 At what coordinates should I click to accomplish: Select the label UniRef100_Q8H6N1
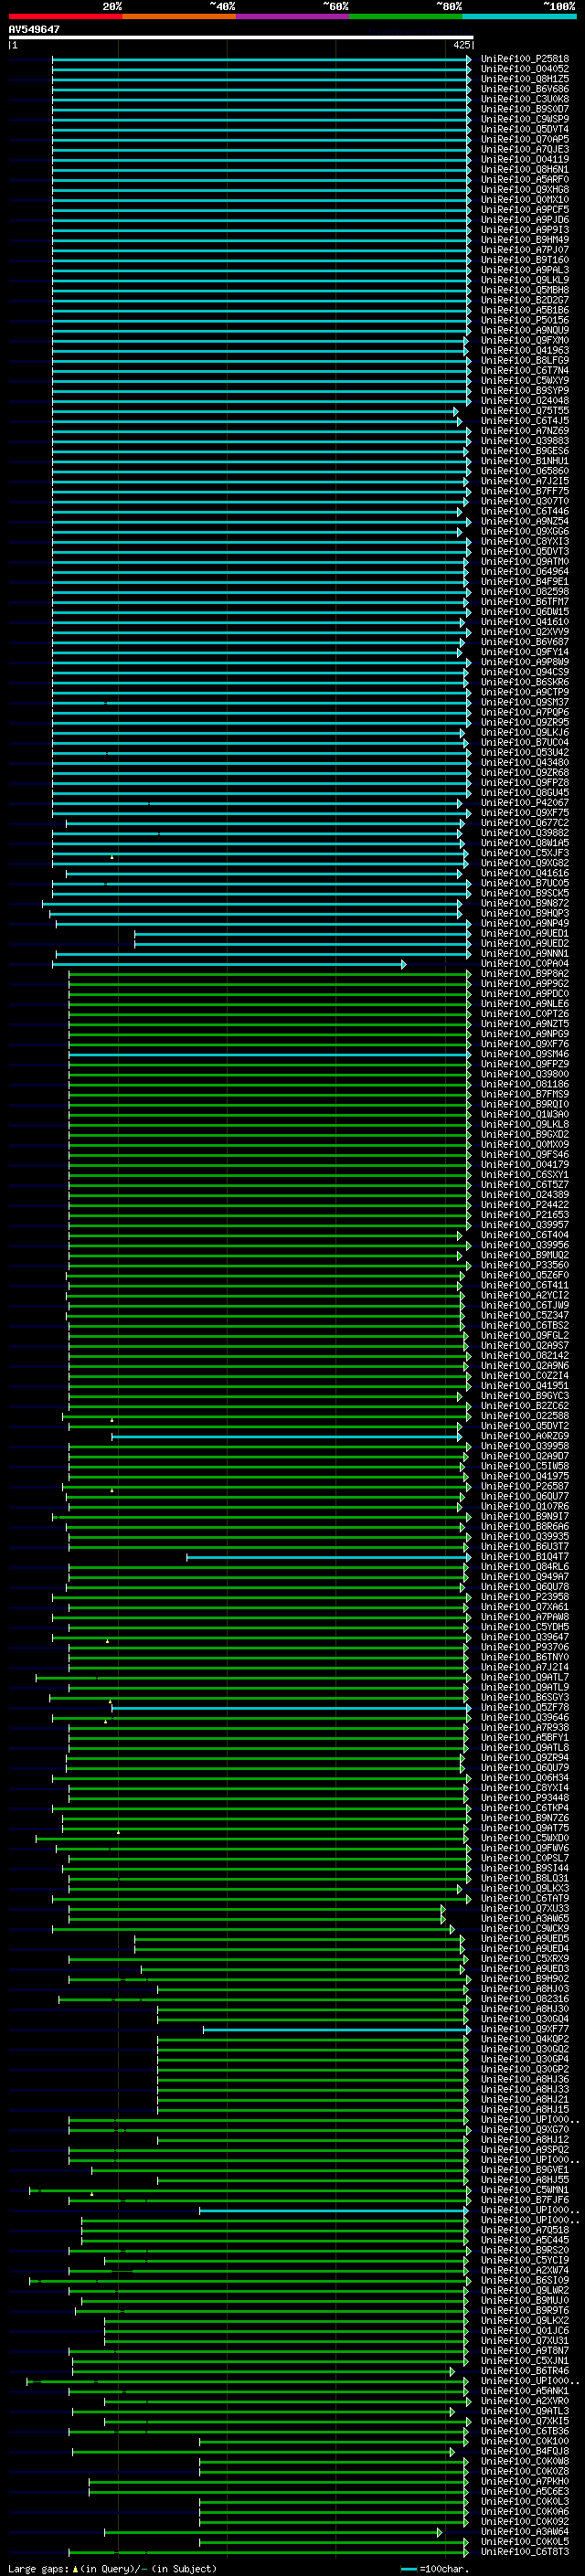point(525,169)
